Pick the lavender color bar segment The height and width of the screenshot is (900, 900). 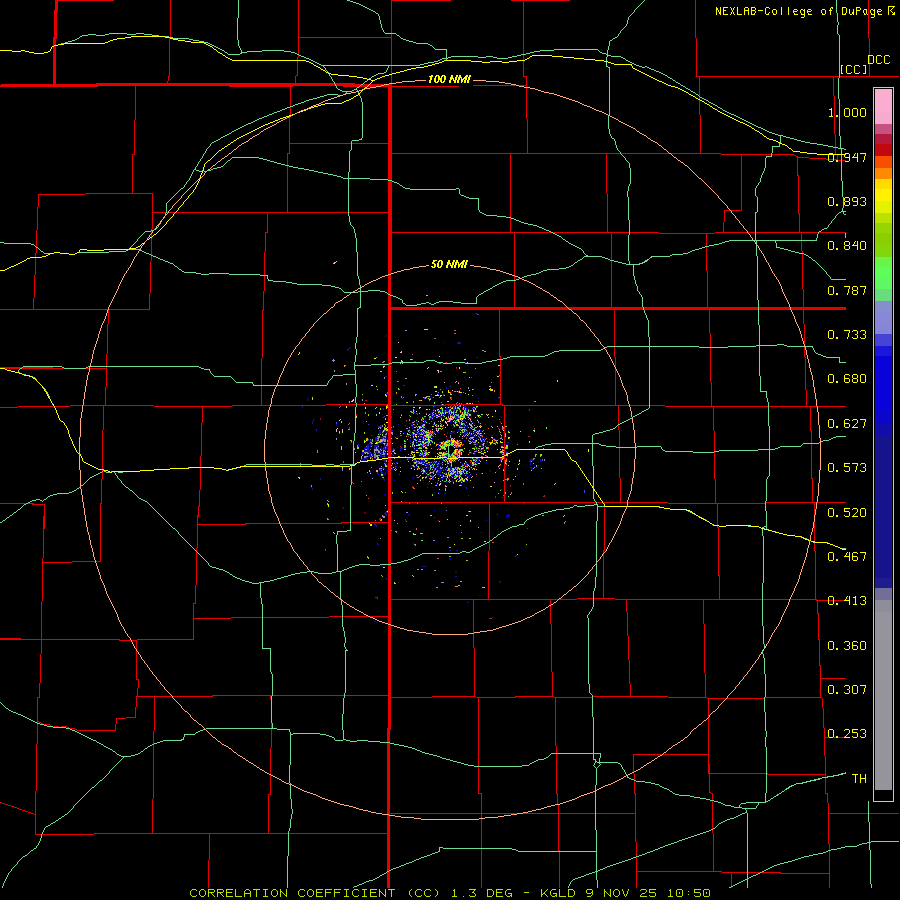coord(883,317)
